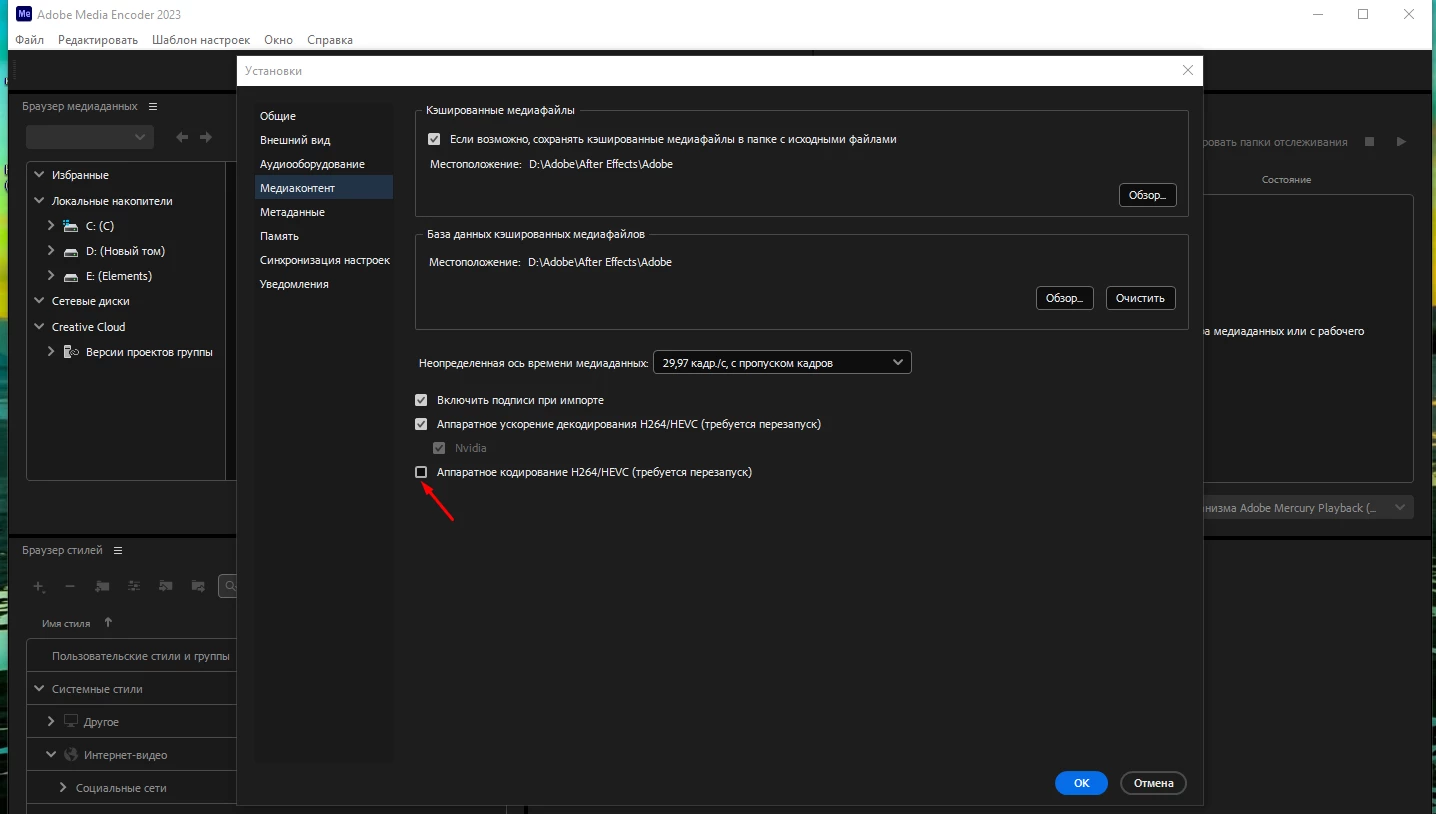Open the Справка menu
The image size is (1436, 814).
[x=330, y=40]
